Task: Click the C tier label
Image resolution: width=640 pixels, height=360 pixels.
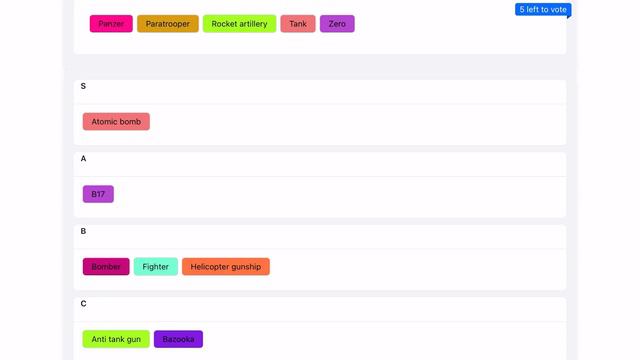Action: click(83, 304)
